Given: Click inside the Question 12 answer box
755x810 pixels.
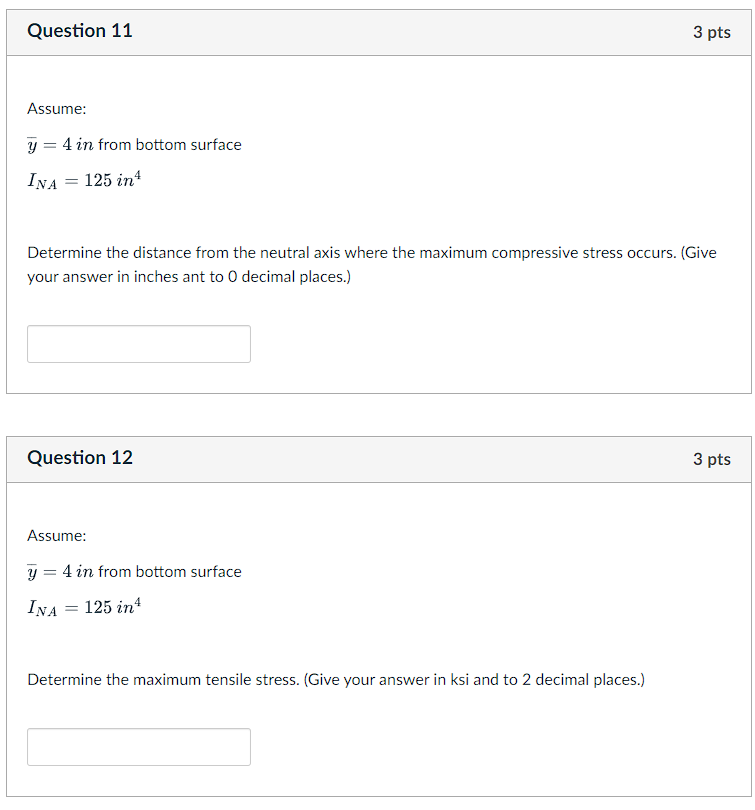Looking at the screenshot, I should click(138, 746).
